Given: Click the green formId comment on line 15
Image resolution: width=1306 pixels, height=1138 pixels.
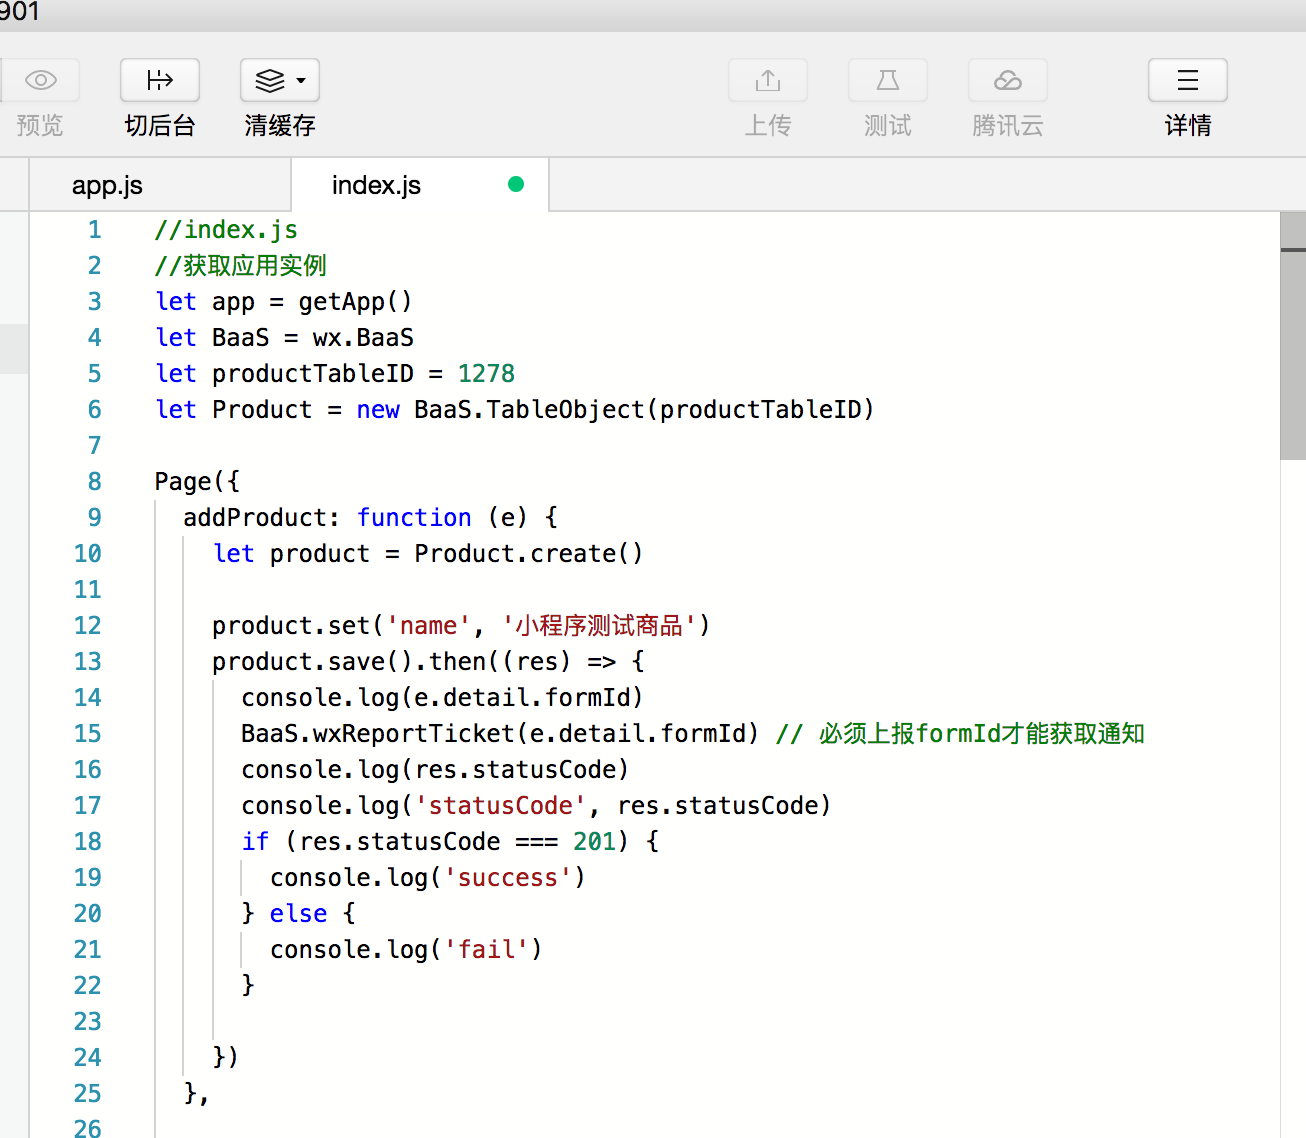Looking at the screenshot, I should pos(960,734).
